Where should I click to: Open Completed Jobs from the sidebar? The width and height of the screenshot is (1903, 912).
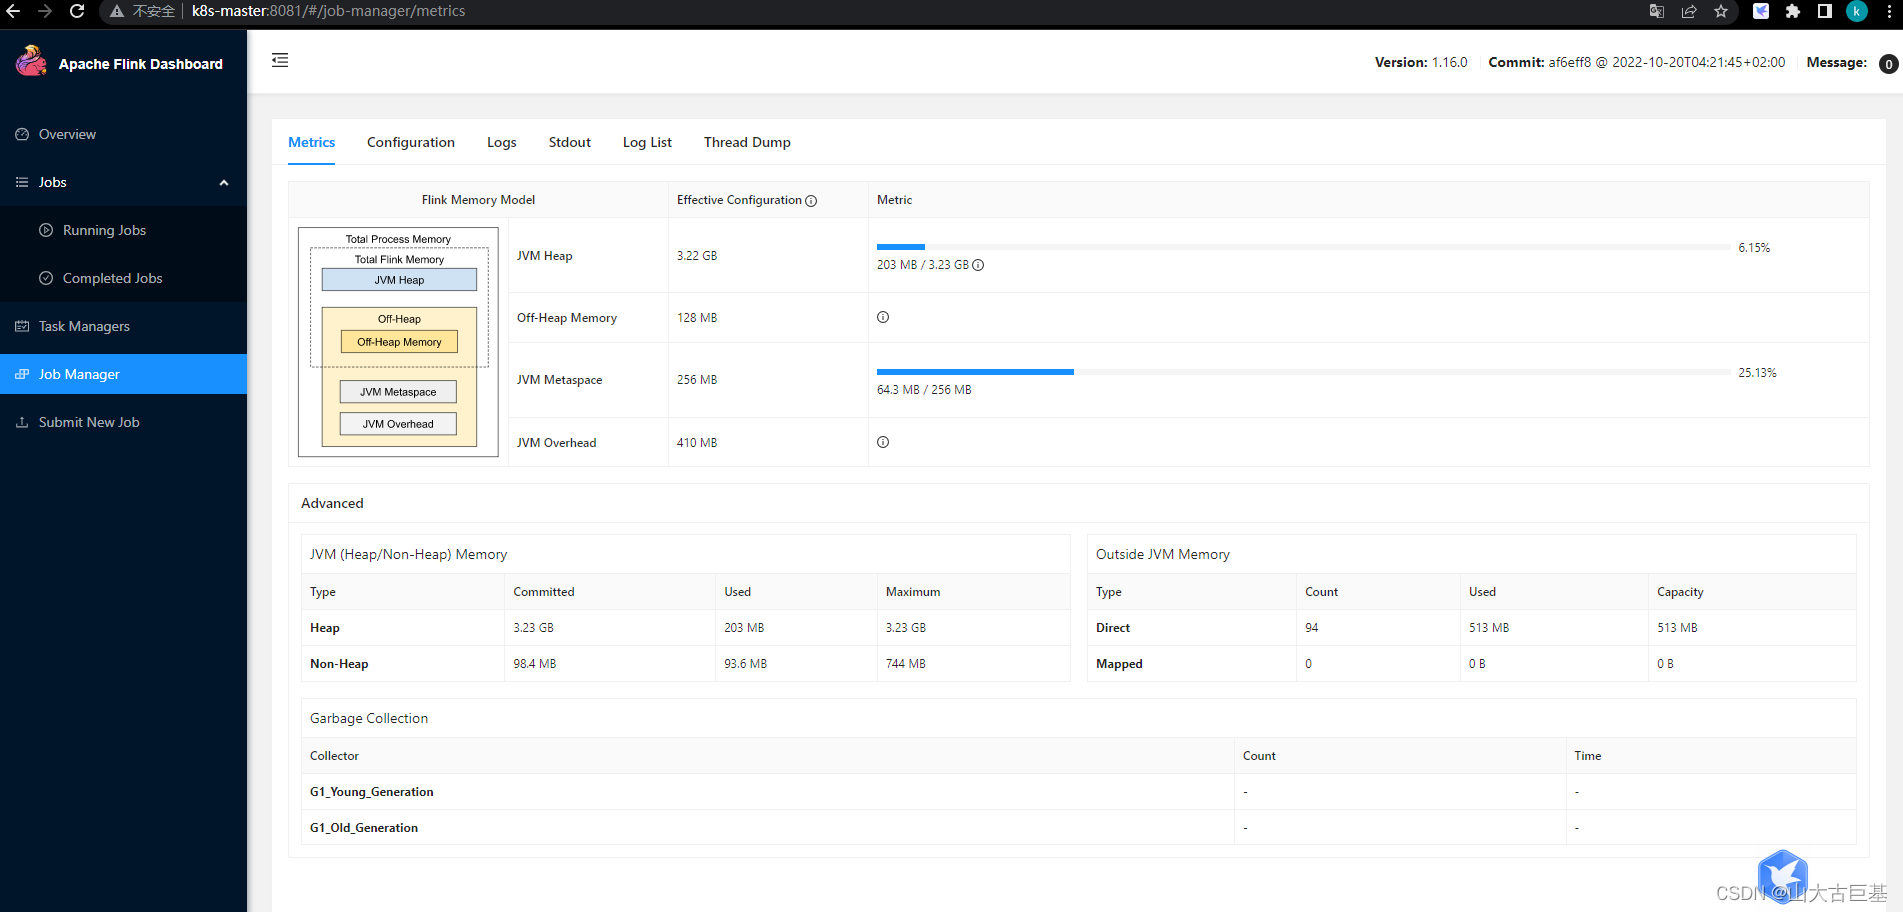(111, 278)
